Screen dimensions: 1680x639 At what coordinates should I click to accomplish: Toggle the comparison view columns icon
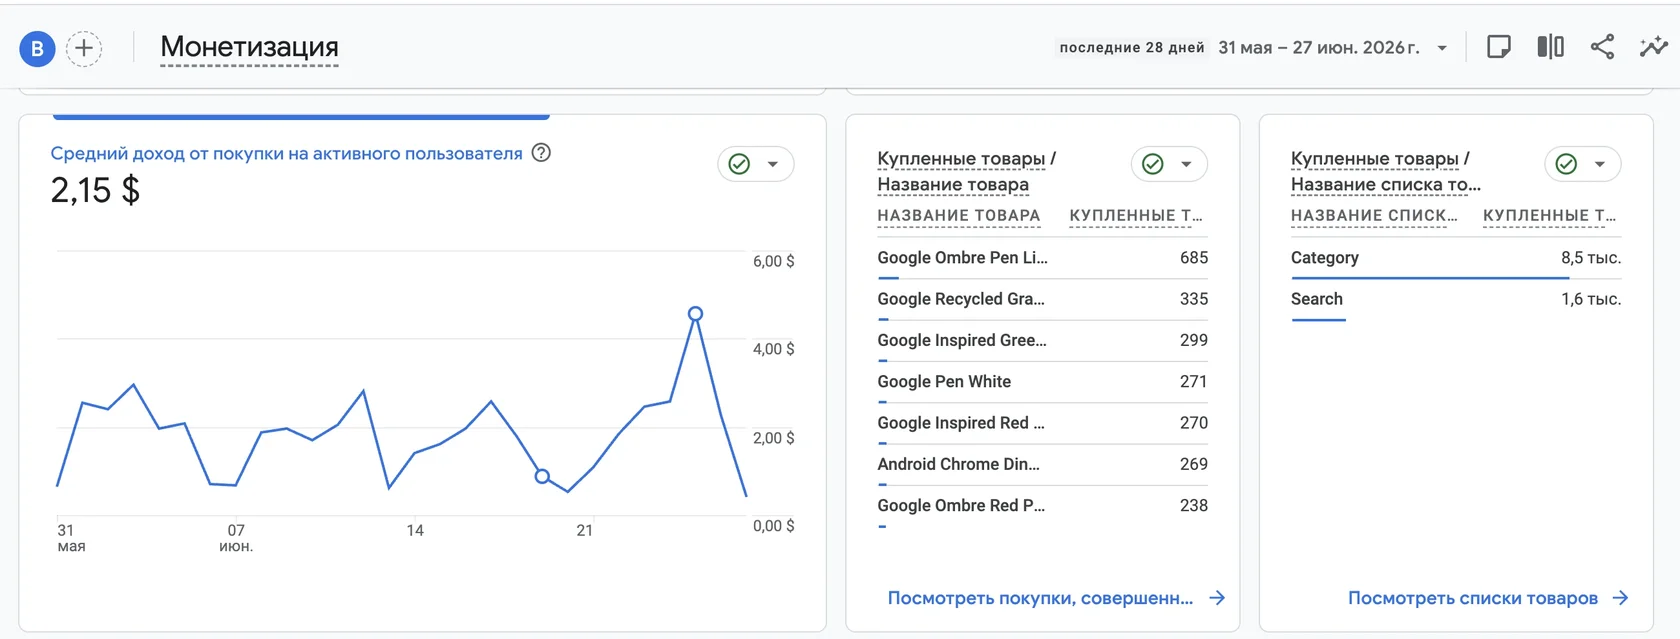(1550, 47)
